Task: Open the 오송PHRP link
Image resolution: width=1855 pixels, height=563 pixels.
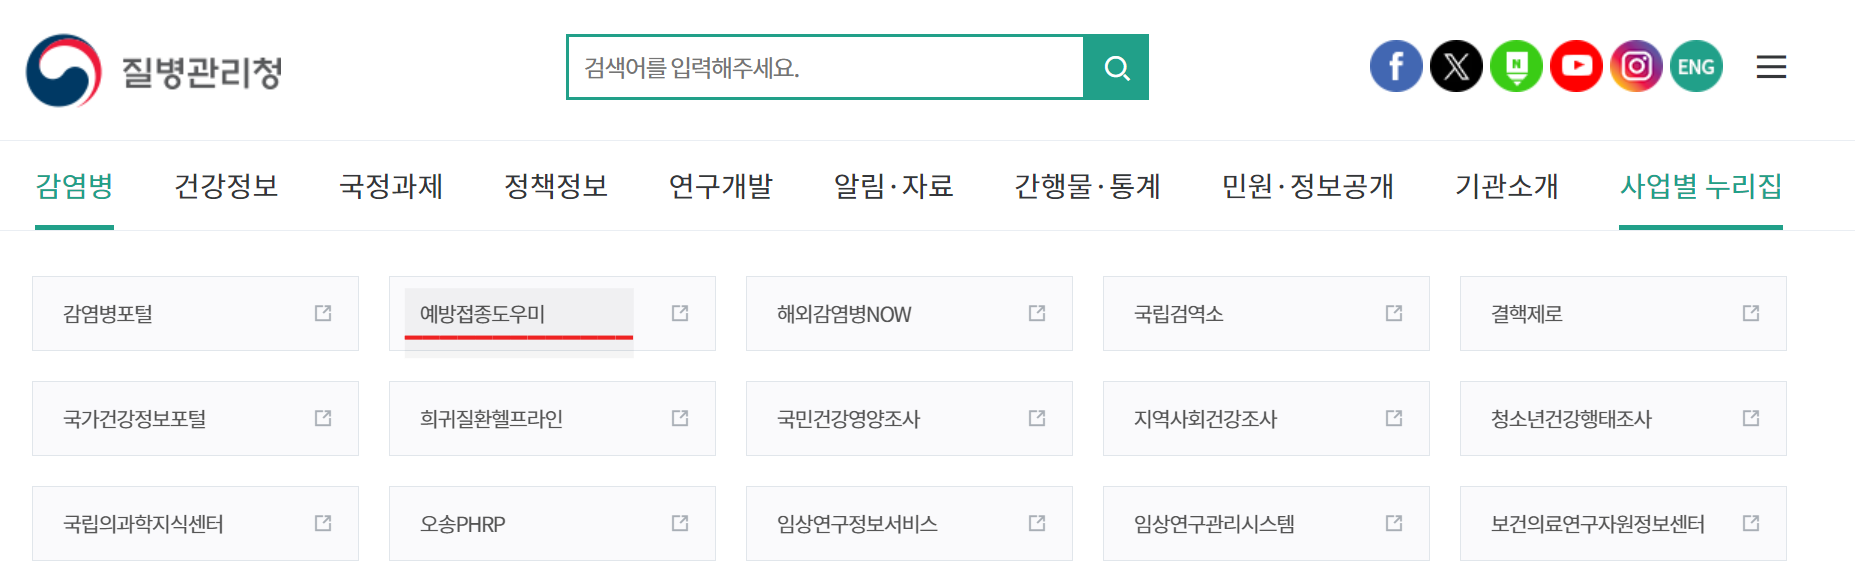Action: (552, 523)
